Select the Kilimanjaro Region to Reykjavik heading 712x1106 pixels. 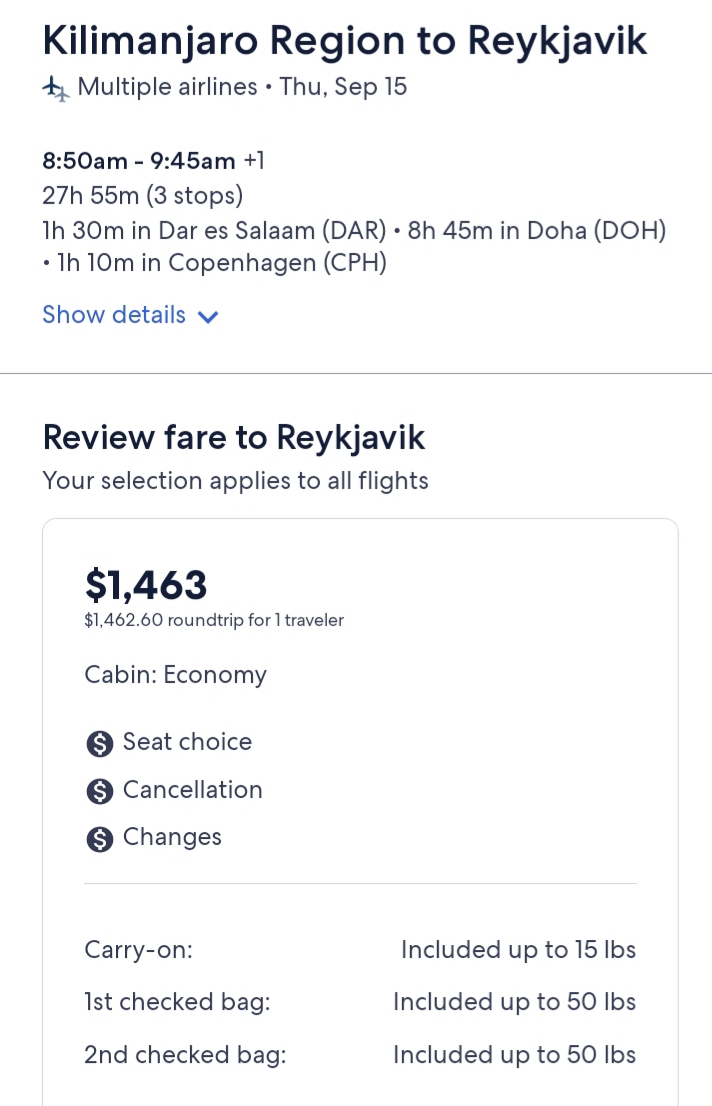coord(344,41)
